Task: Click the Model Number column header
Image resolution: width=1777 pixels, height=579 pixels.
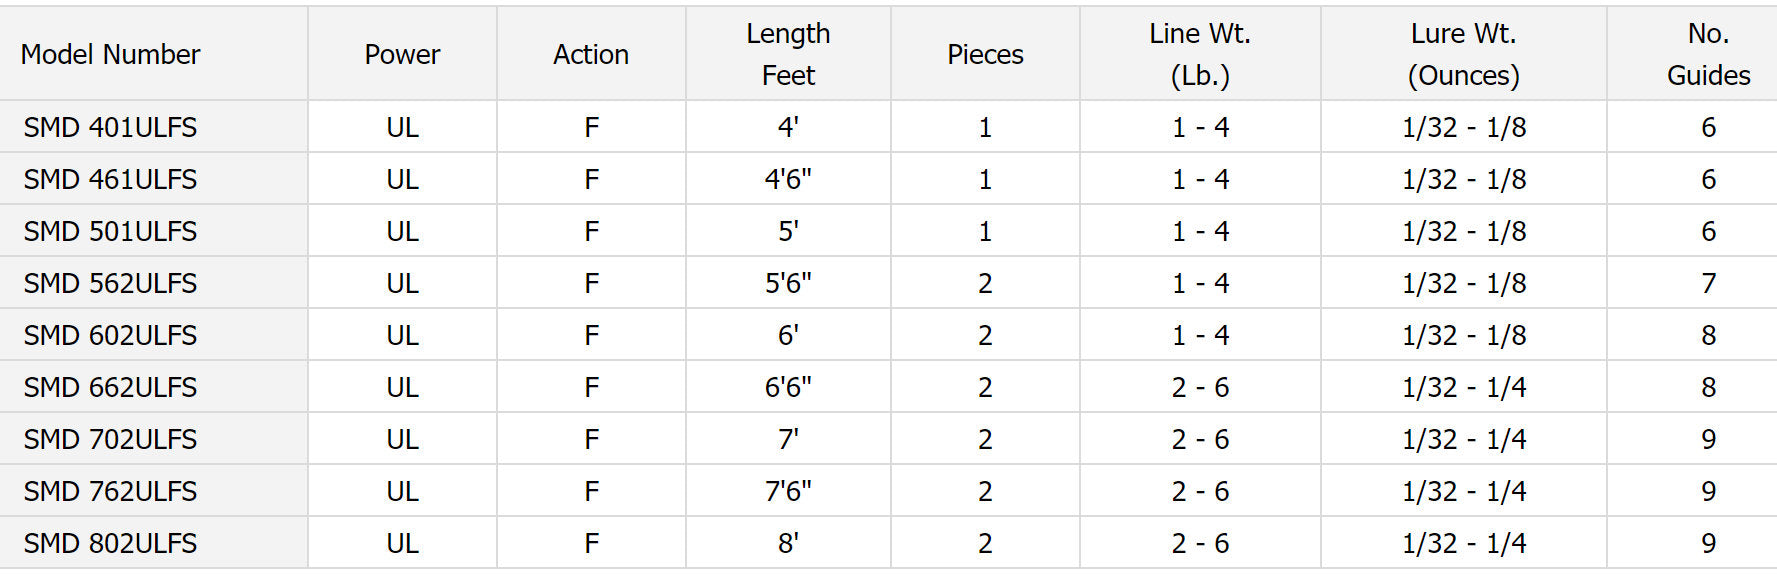Action: 110,54
